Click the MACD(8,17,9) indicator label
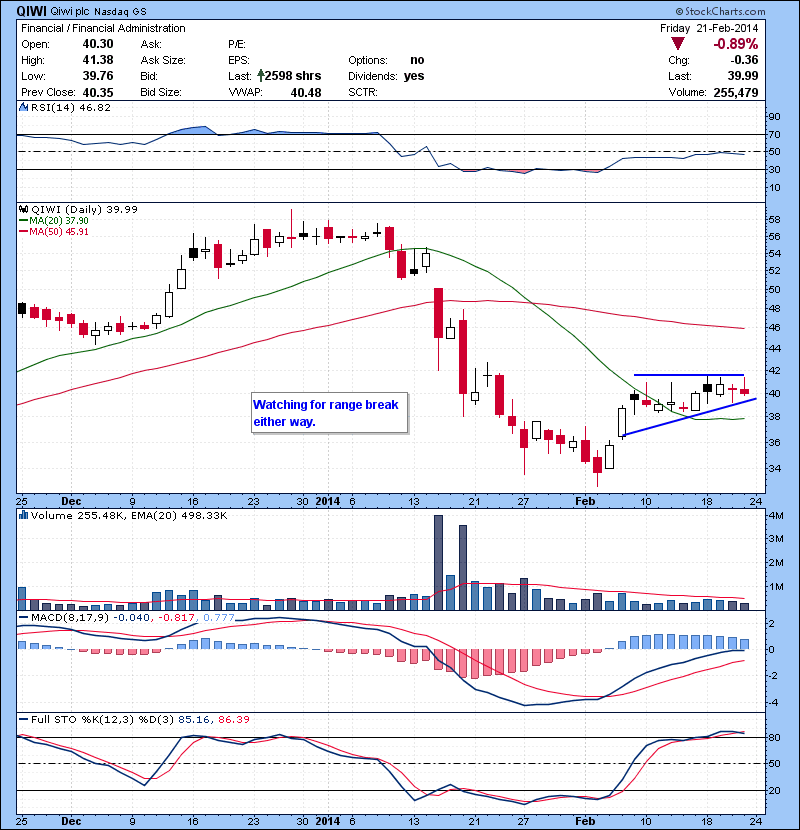800x830 pixels. (x=70, y=618)
